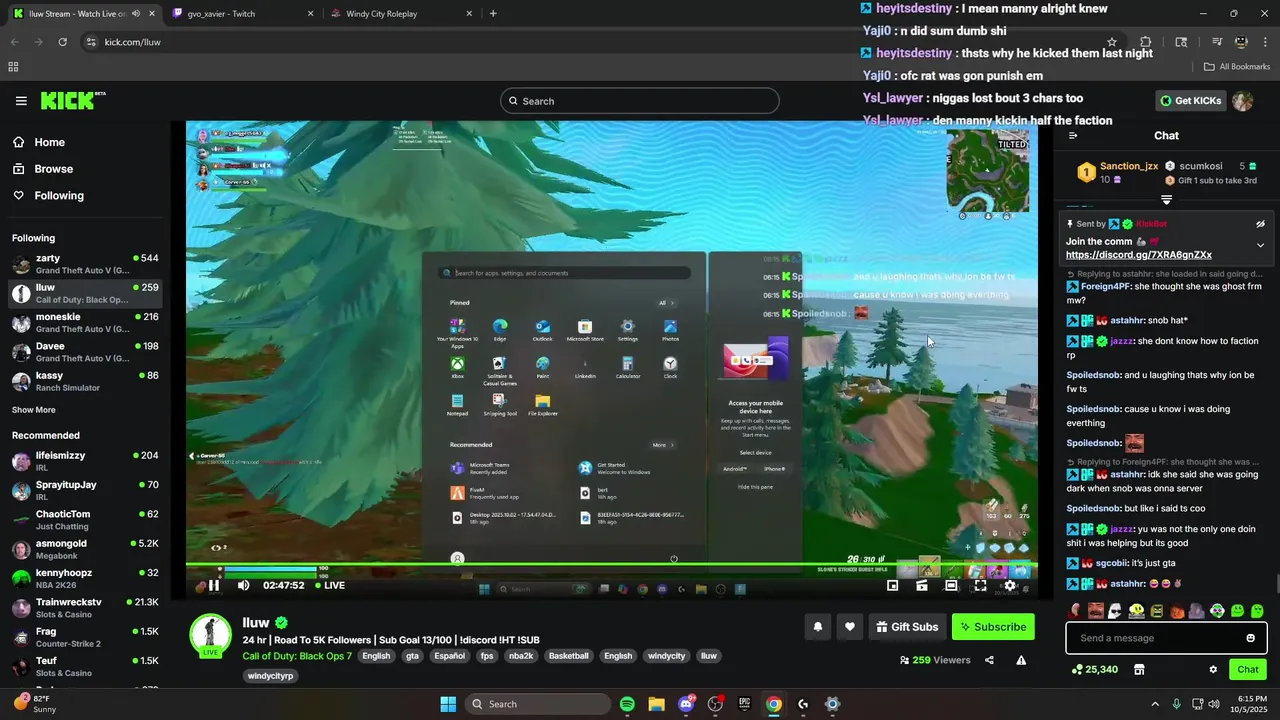This screenshot has width=1280, height=720.
Task: Switch to Windy City Roleplay tab
Action: pyautogui.click(x=401, y=14)
